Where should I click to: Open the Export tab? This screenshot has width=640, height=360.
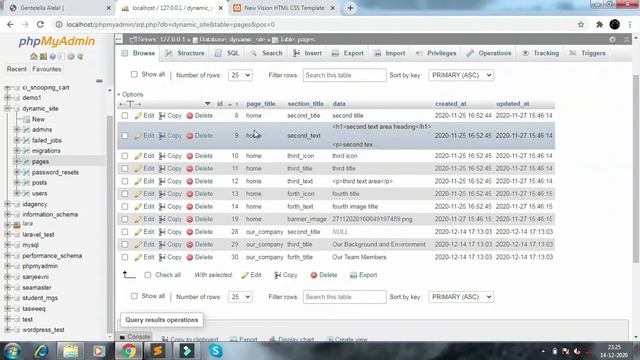(348, 53)
